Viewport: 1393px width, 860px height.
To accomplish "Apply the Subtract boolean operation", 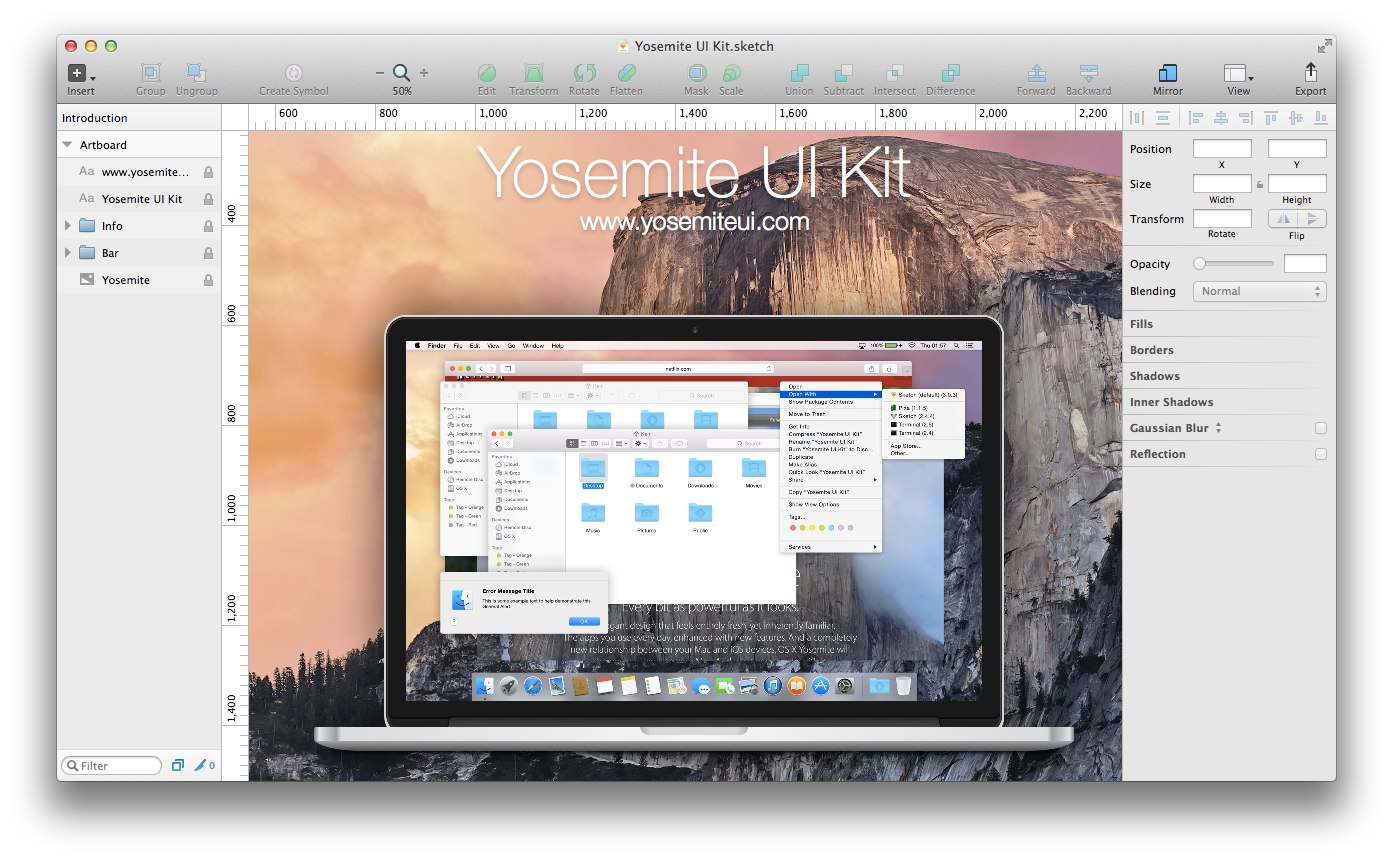I will point(844,73).
